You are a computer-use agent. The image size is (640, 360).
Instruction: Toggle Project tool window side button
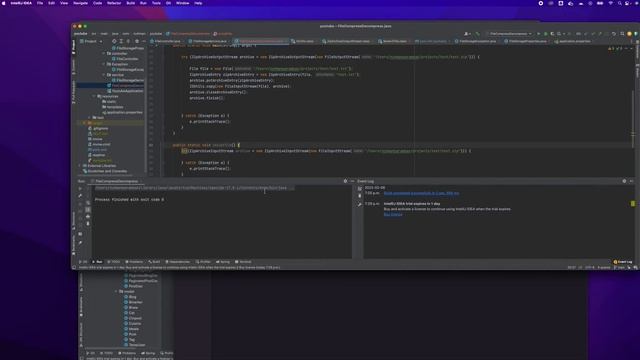click(74, 47)
